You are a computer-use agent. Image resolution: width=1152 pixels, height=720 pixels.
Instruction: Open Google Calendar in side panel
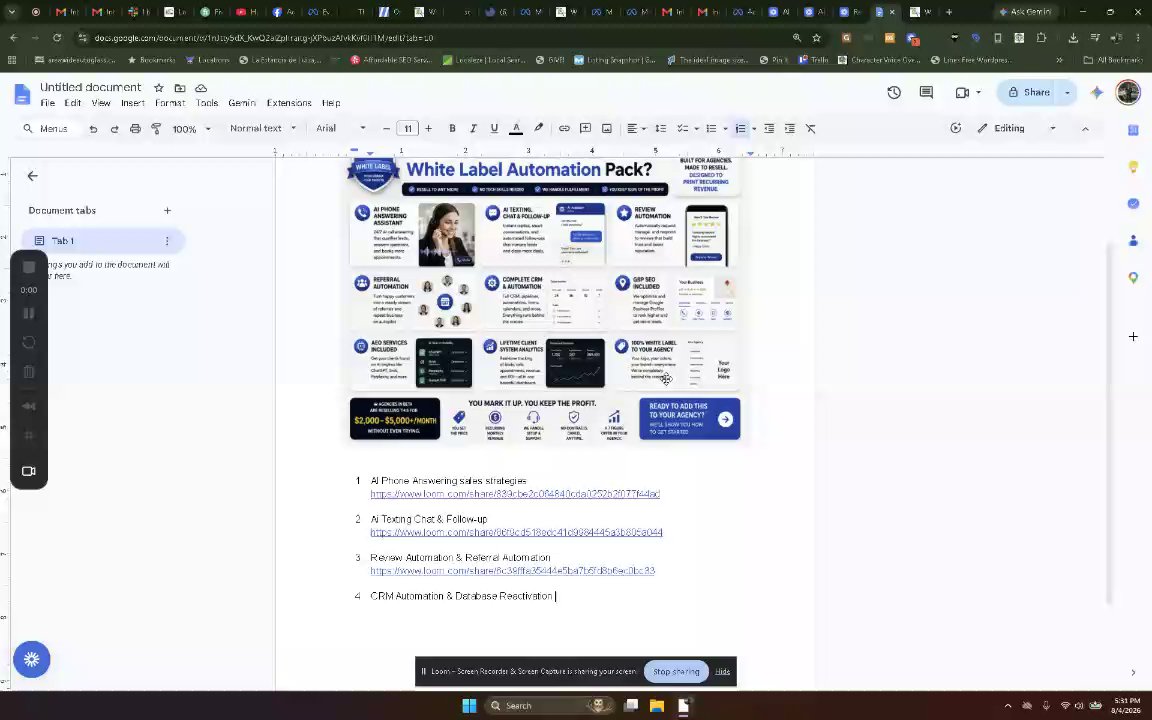[x=1133, y=130]
